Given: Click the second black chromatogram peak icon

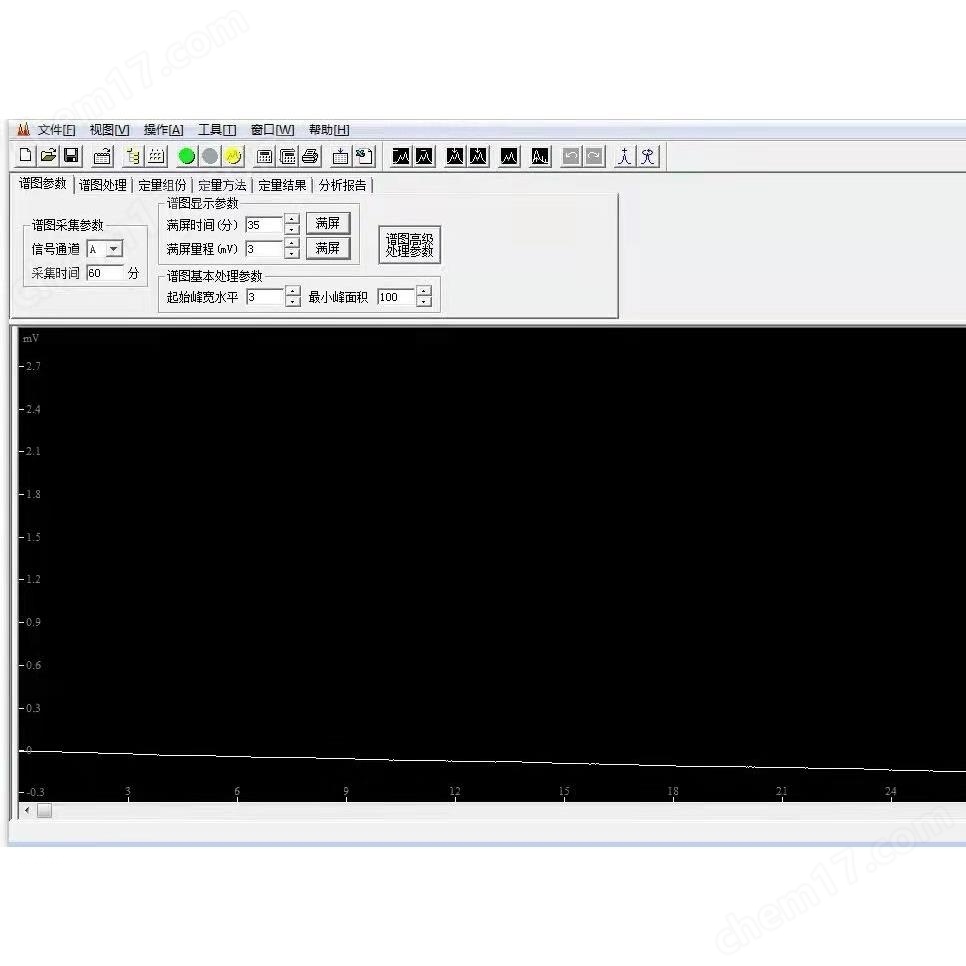Looking at the screenshot, I should (424, 156).
